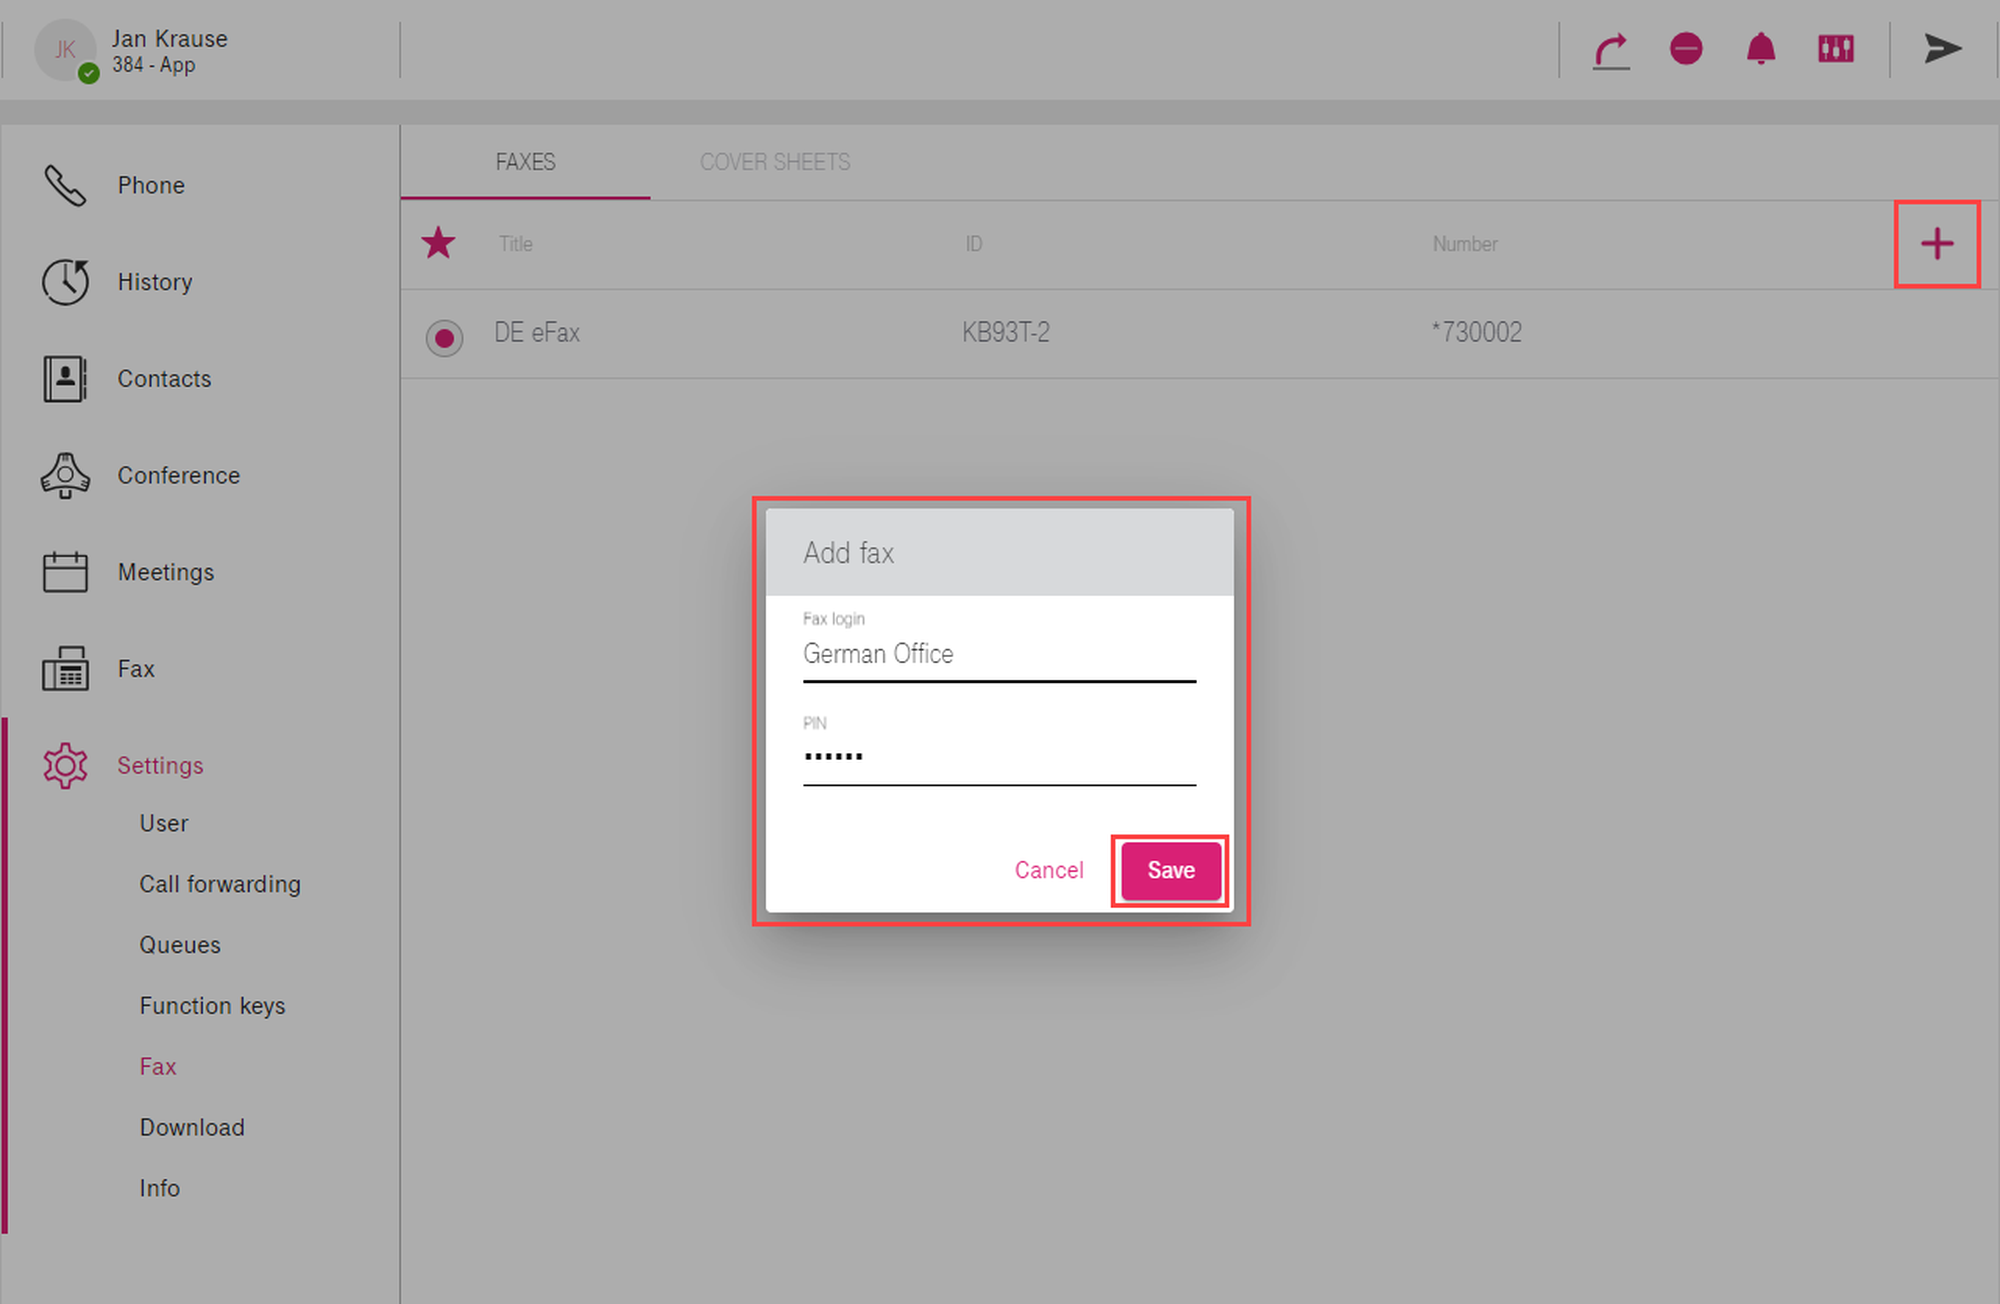Open Call forwarding settings
This screenshot has height=1304, width=2000.
tap(220, 884)
